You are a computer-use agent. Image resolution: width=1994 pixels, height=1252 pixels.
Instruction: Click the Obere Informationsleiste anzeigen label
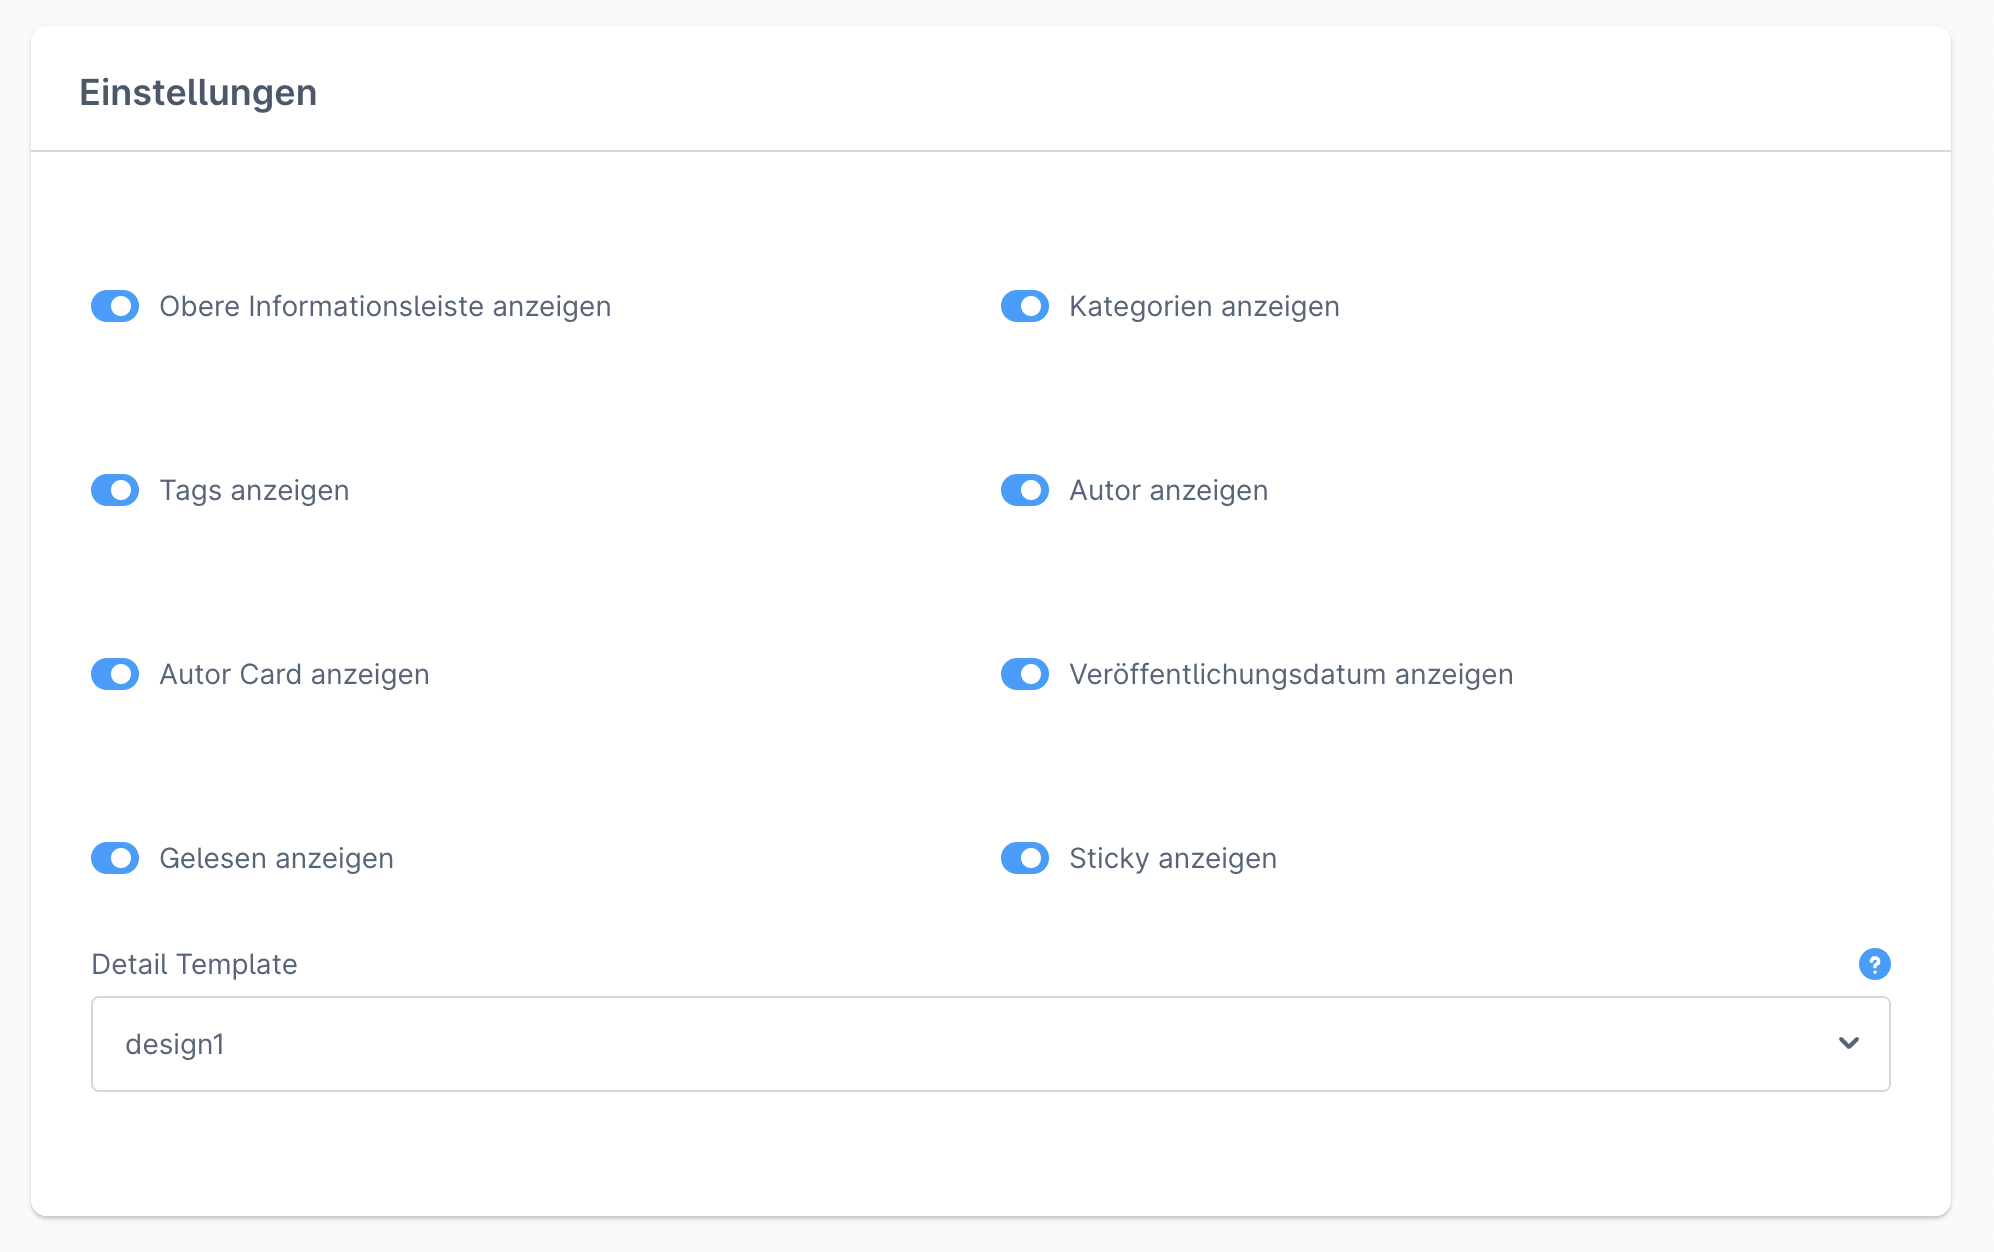[x=385, y=306]
